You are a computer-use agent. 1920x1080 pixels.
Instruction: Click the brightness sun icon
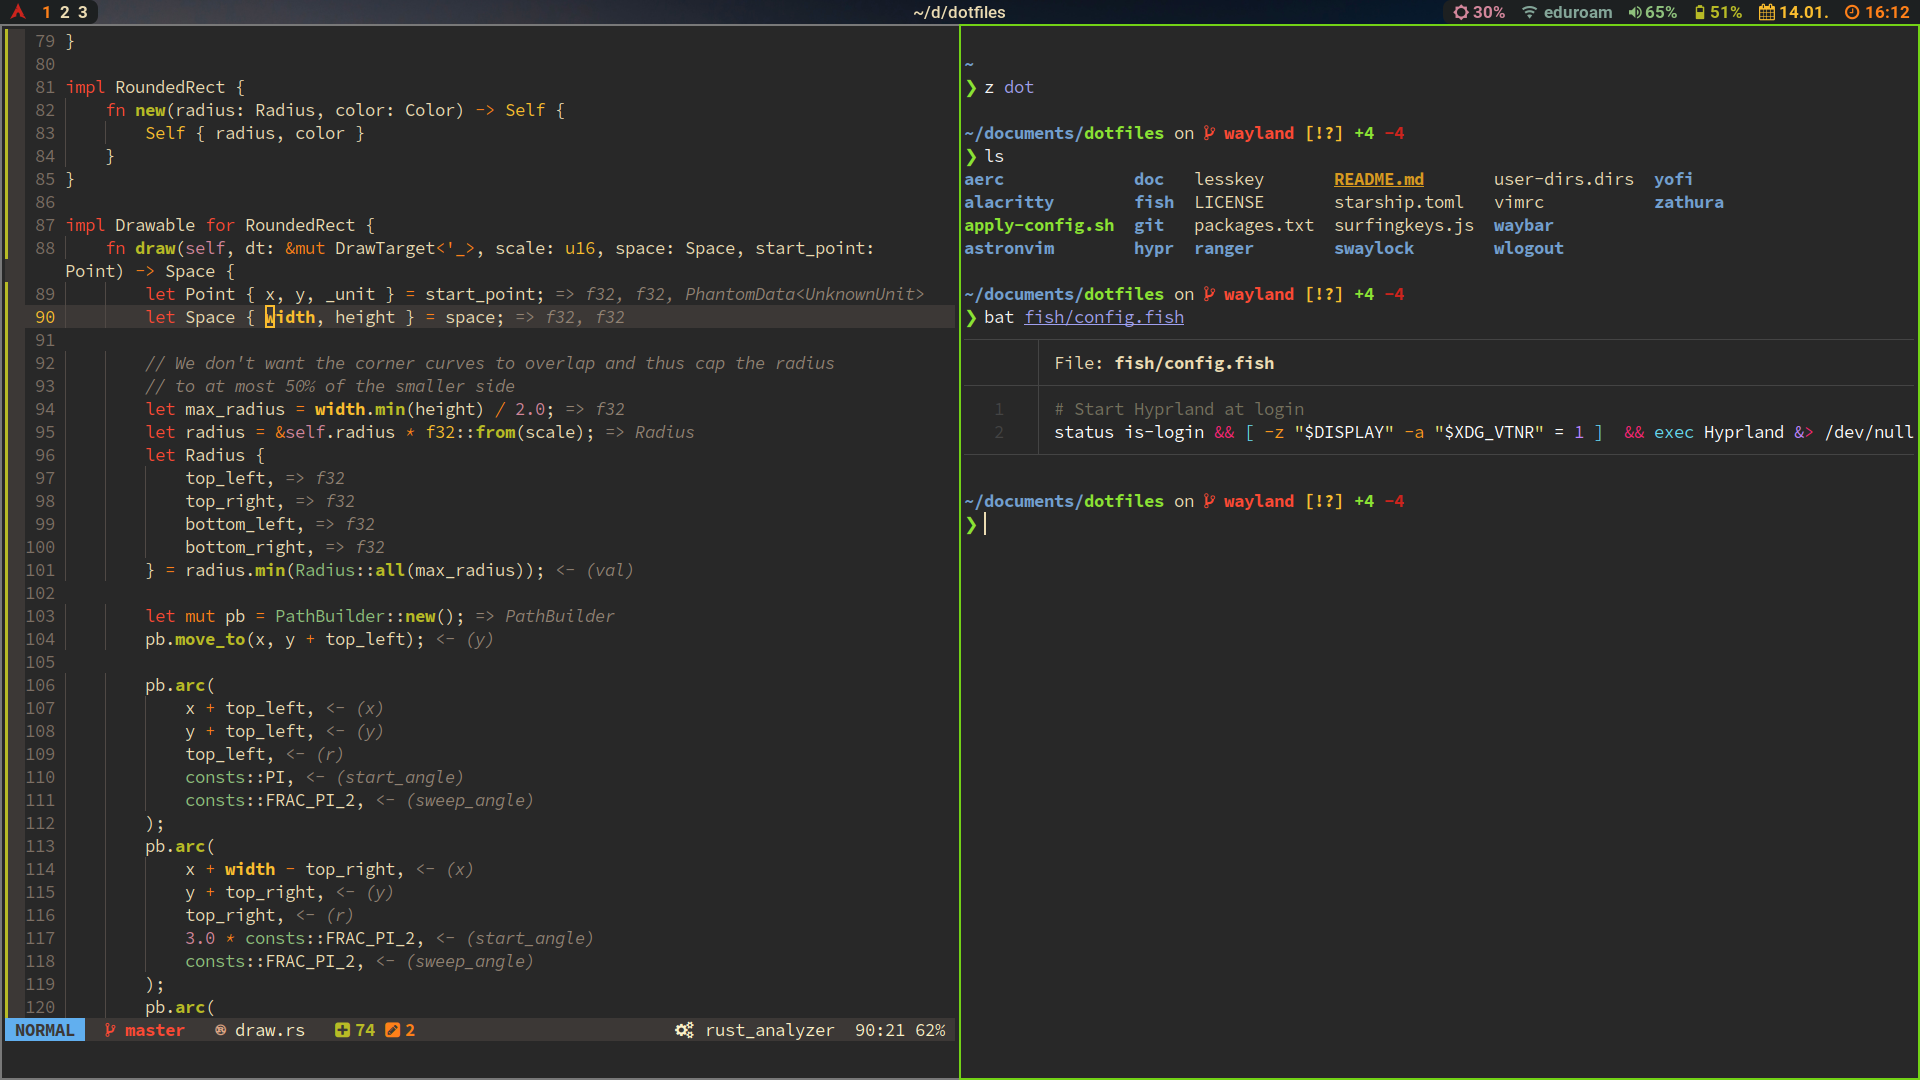1461,12
